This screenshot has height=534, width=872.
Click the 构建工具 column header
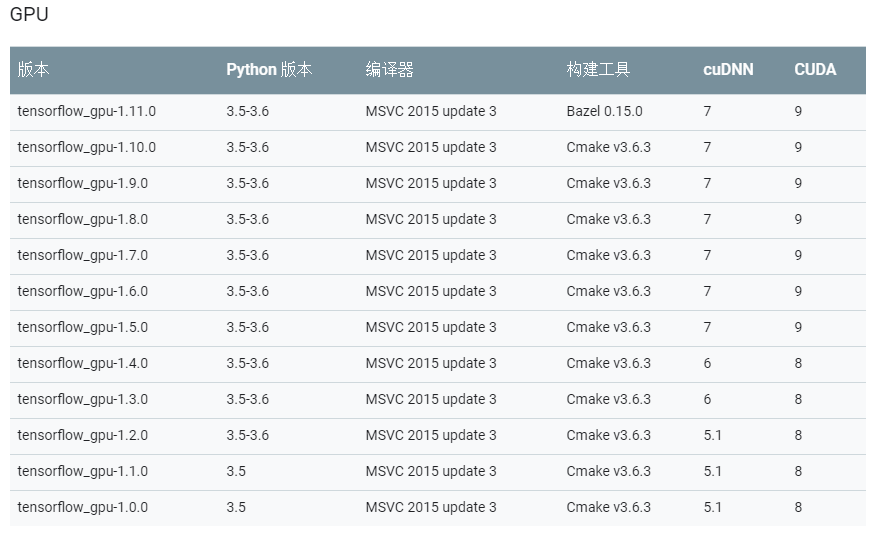click(598, 70)
